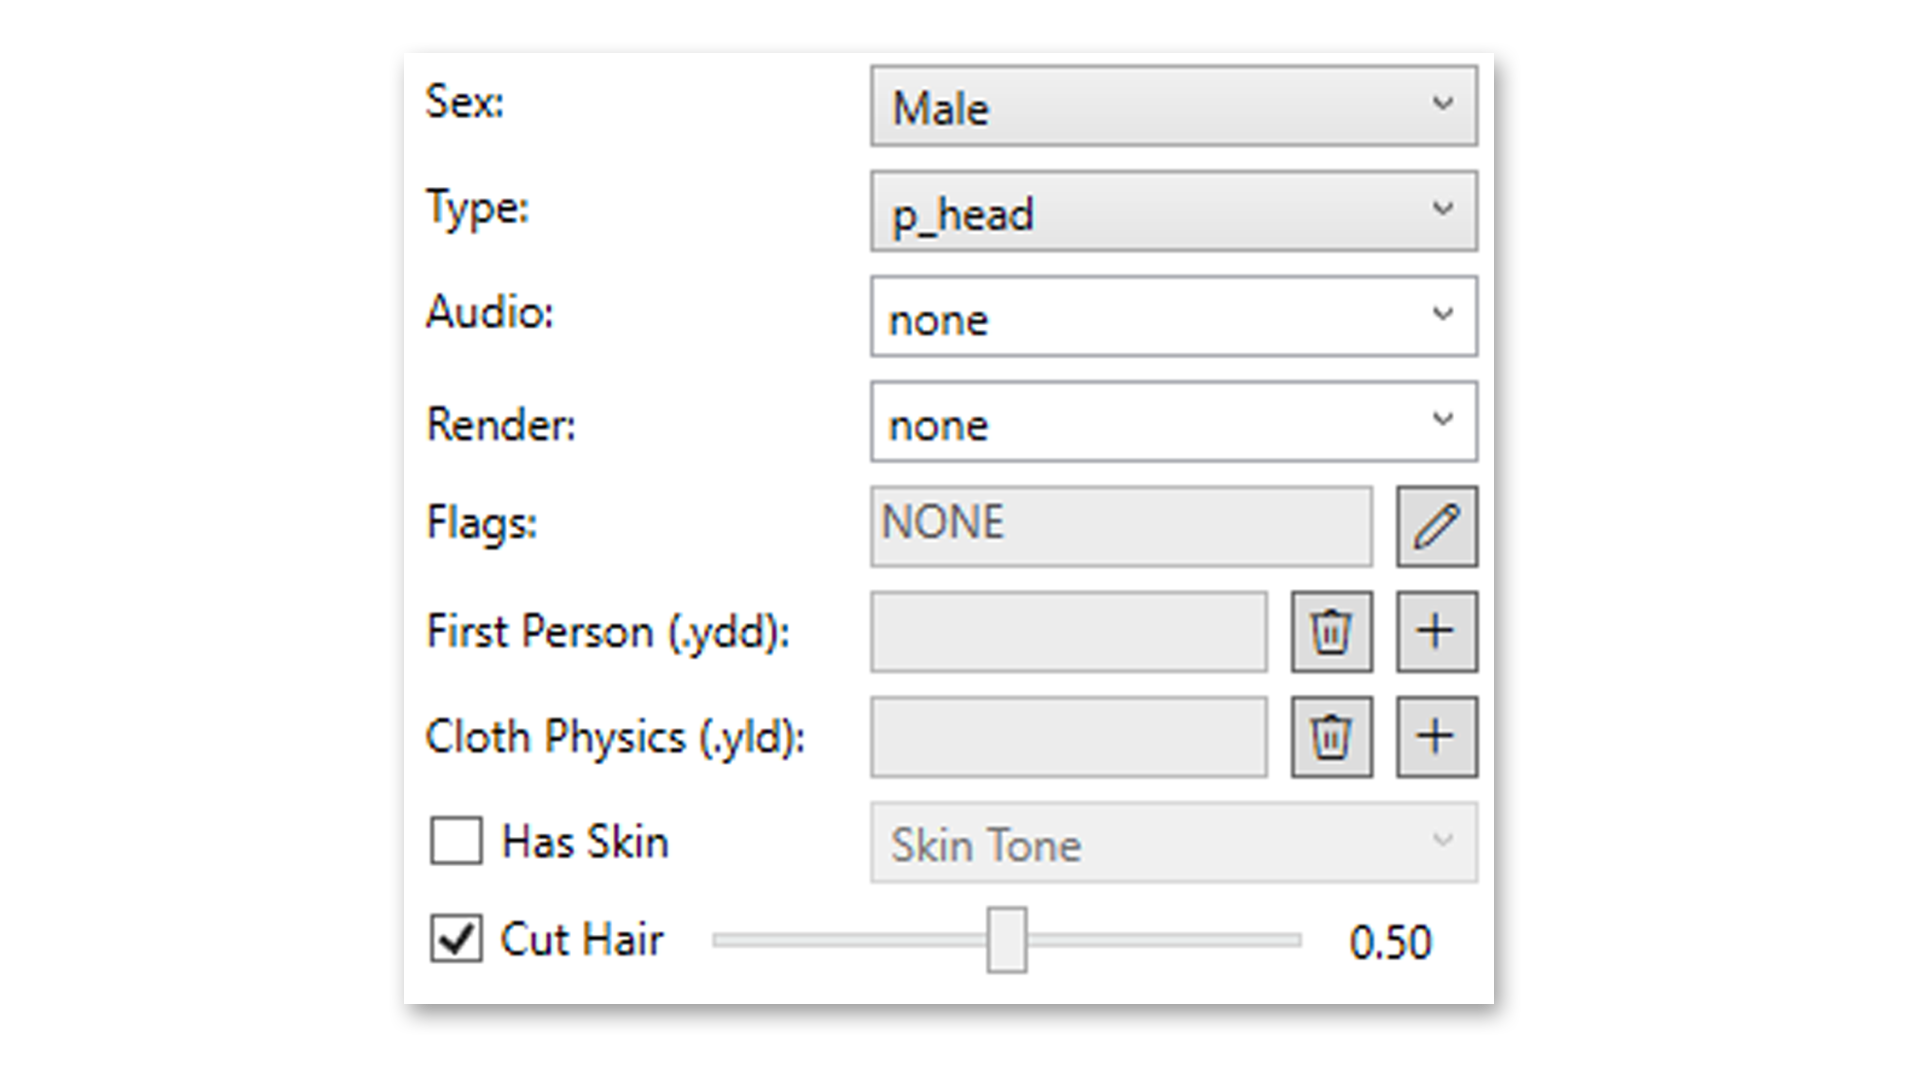Click the pencil icon to edit Flags
The height and width of the screenshot is (1080, 1920).
[1436, 527]
